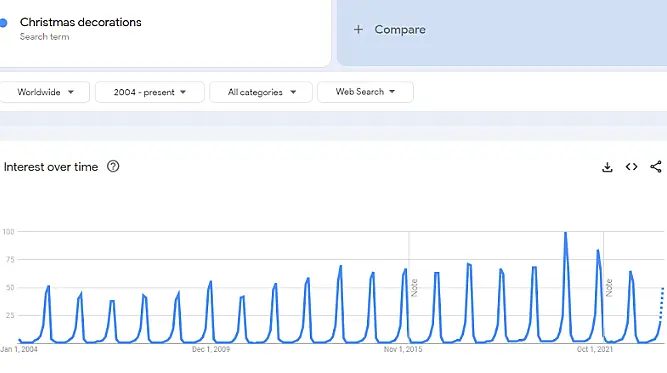Viewport: 667px width, 373px height.
Task: Open the Worldwide region dropdown
Action: [44, 92]
